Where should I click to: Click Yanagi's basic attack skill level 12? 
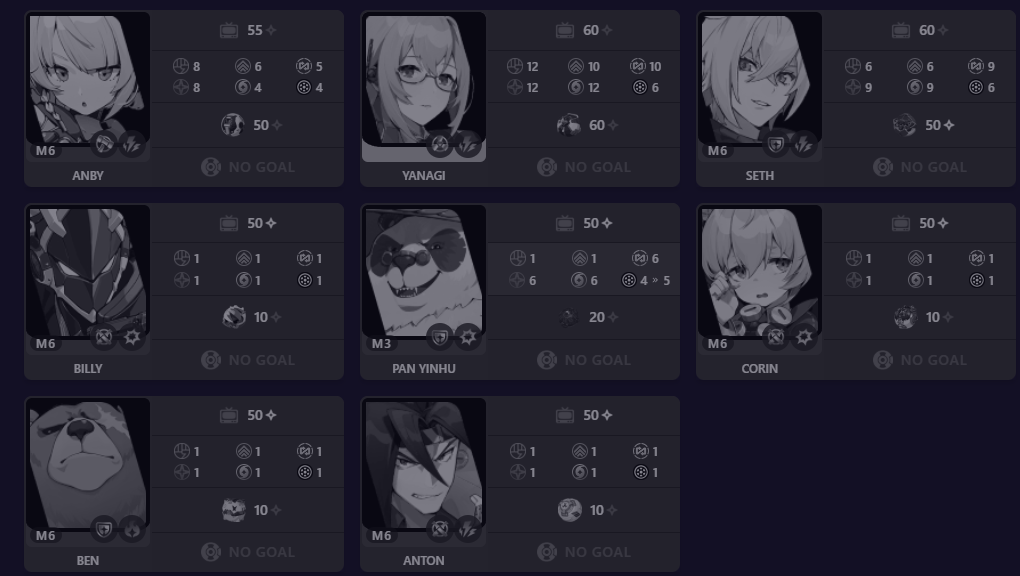point(524,66)
